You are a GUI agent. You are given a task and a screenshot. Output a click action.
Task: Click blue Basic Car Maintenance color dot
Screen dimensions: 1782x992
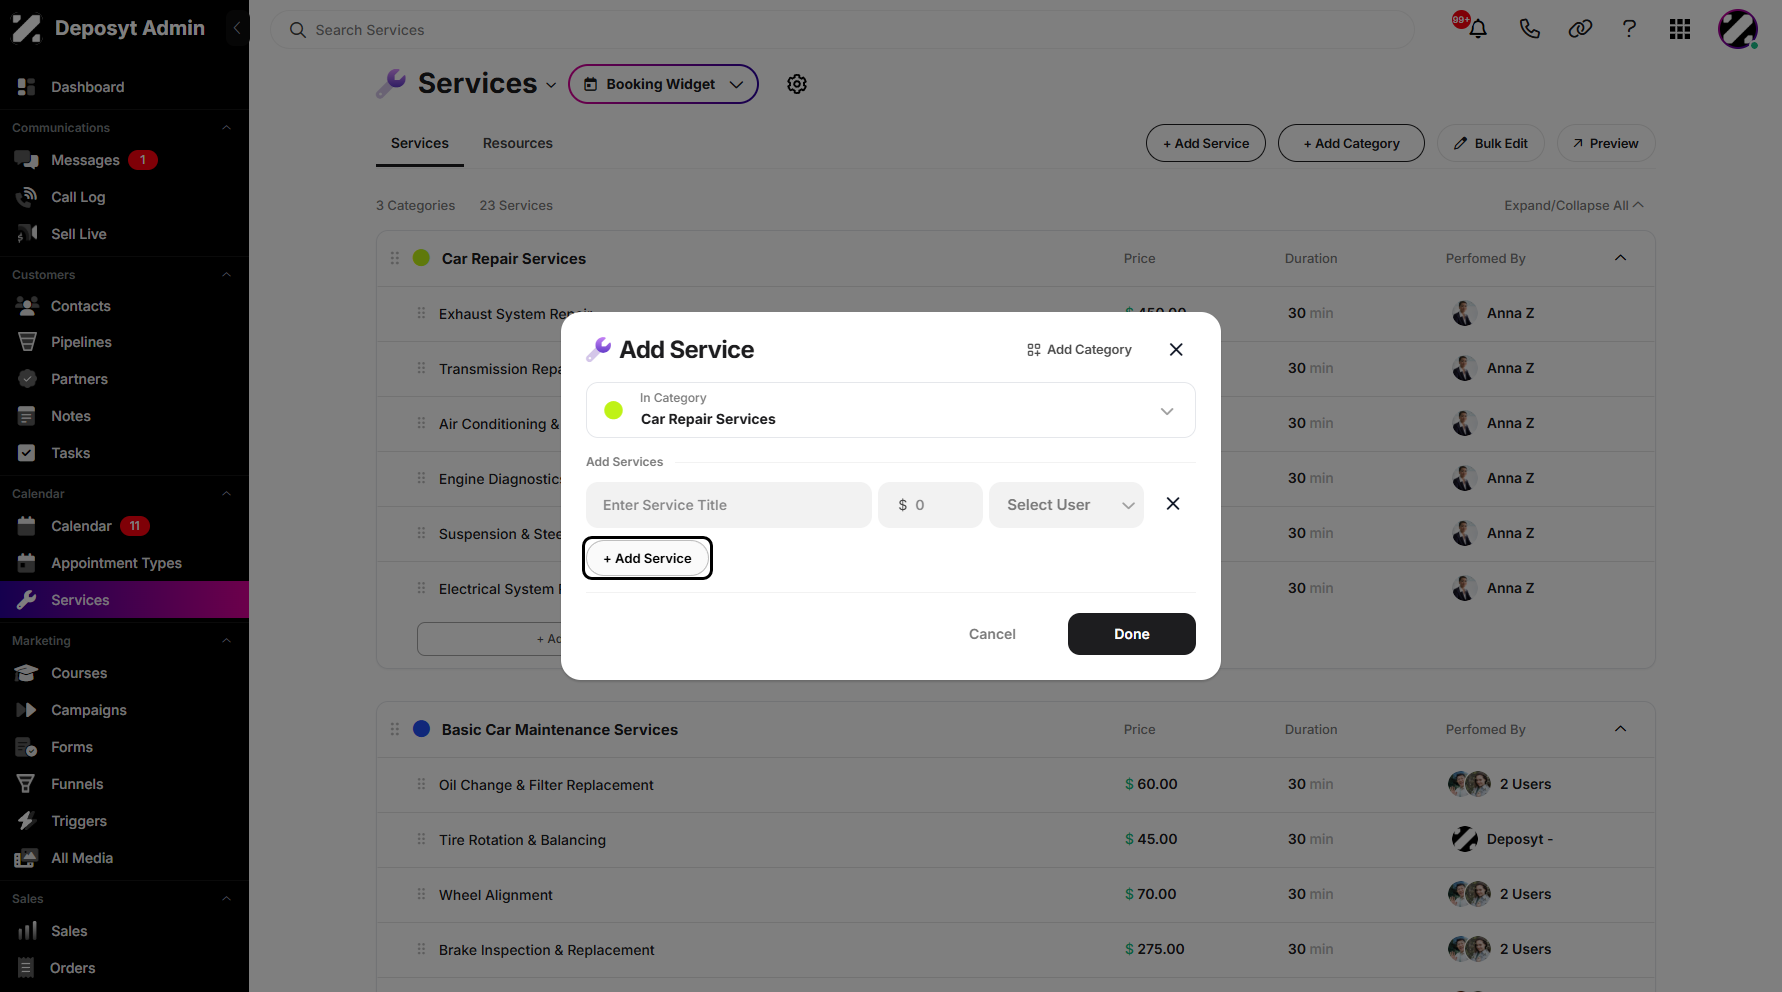click(422, 729)
